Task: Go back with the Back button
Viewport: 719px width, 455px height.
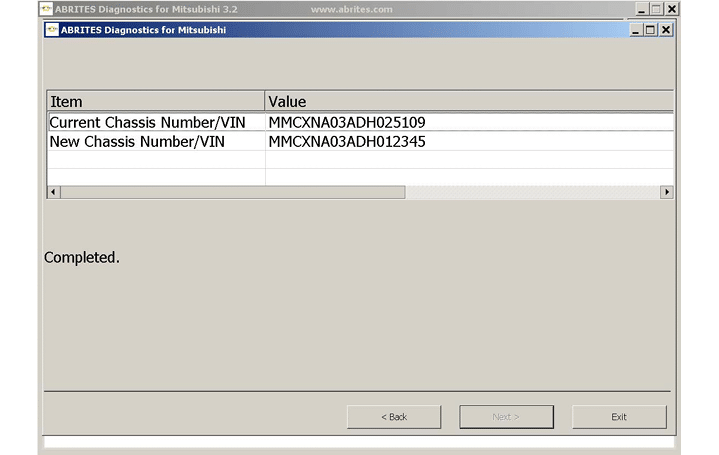Action: click(x=394, y=417)
